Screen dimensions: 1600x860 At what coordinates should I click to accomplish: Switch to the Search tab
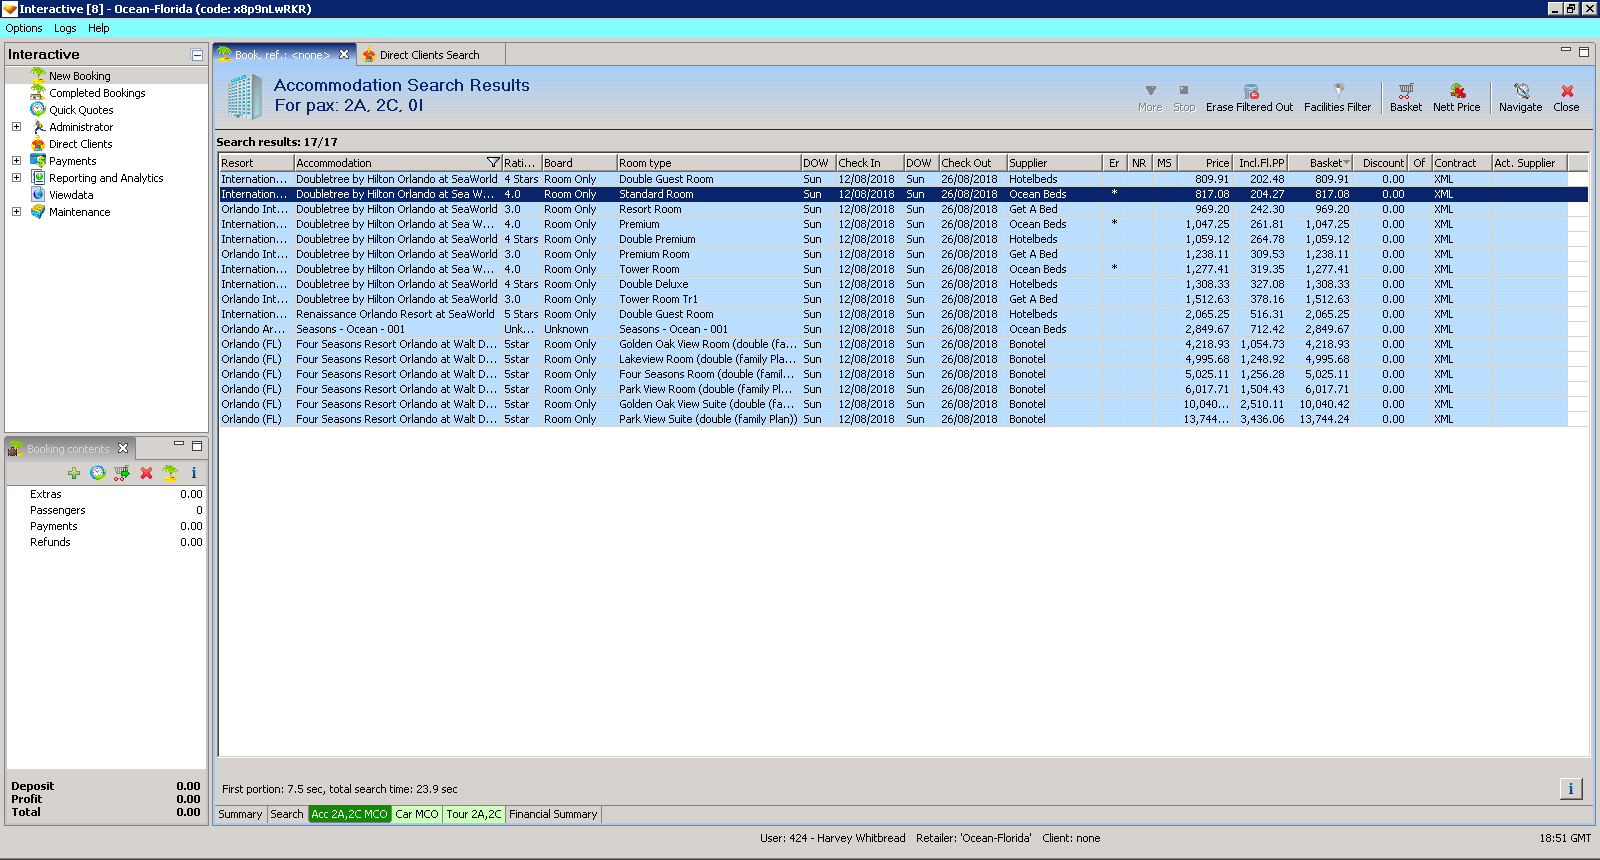(x=287, y=814)
